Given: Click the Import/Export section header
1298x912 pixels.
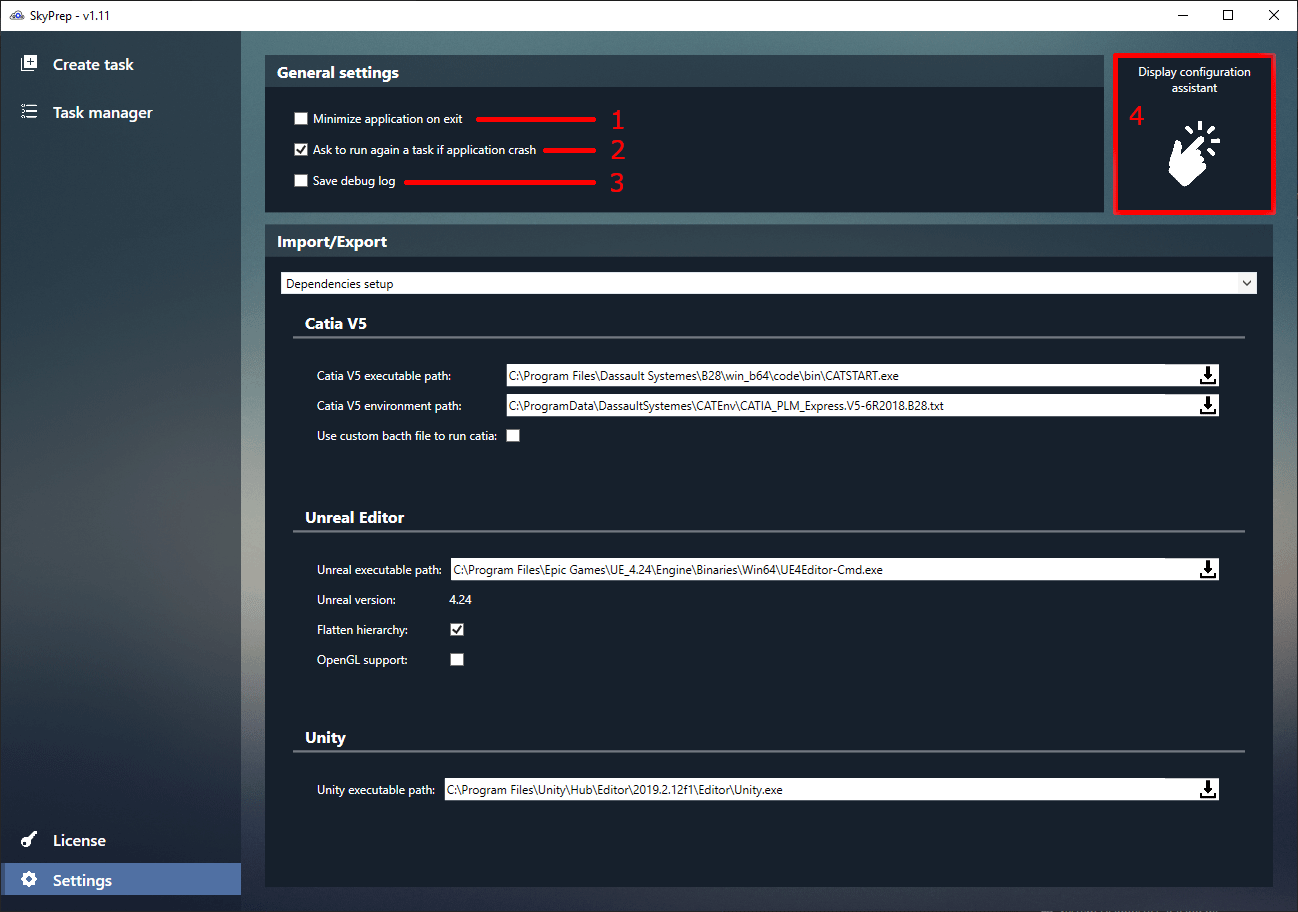Looking at the screenshot, I should point(332,241).
